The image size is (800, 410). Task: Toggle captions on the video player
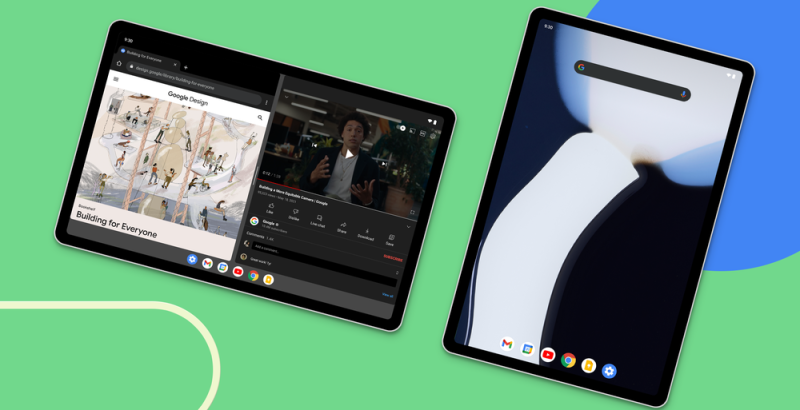click(x=422, y=134)
